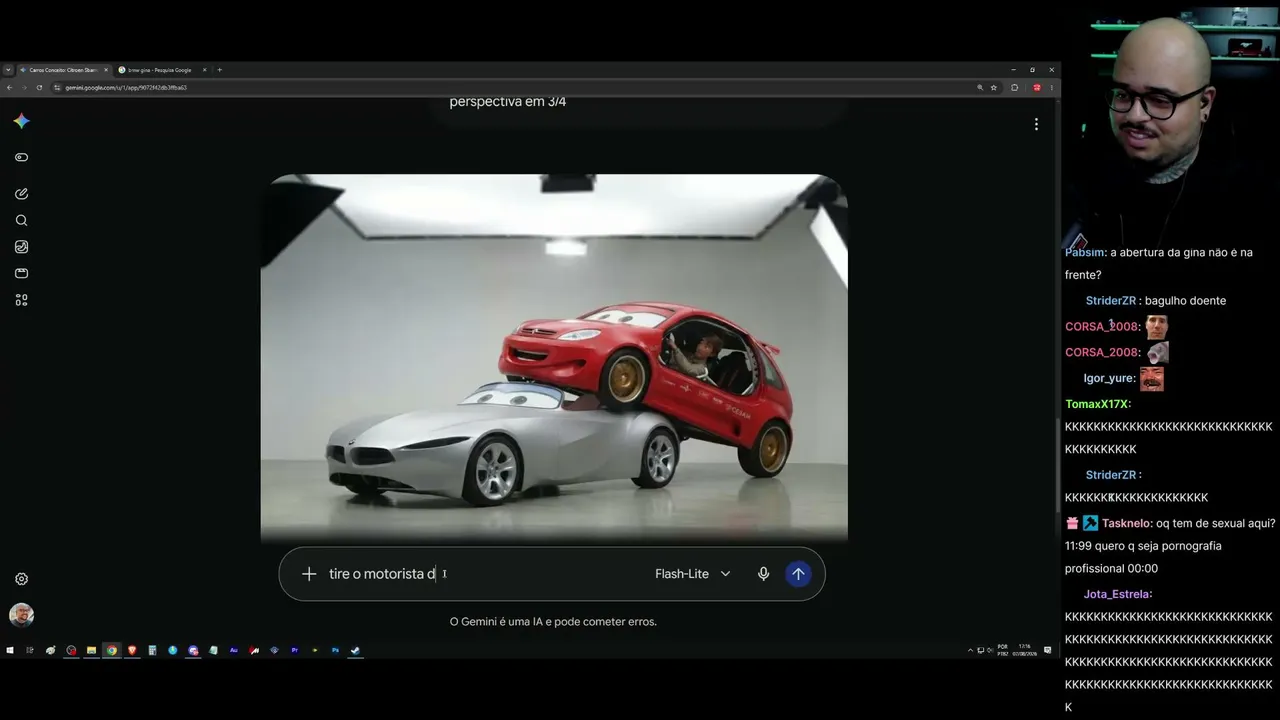Open Chrome from the taskbar

[x=112, y=650]
